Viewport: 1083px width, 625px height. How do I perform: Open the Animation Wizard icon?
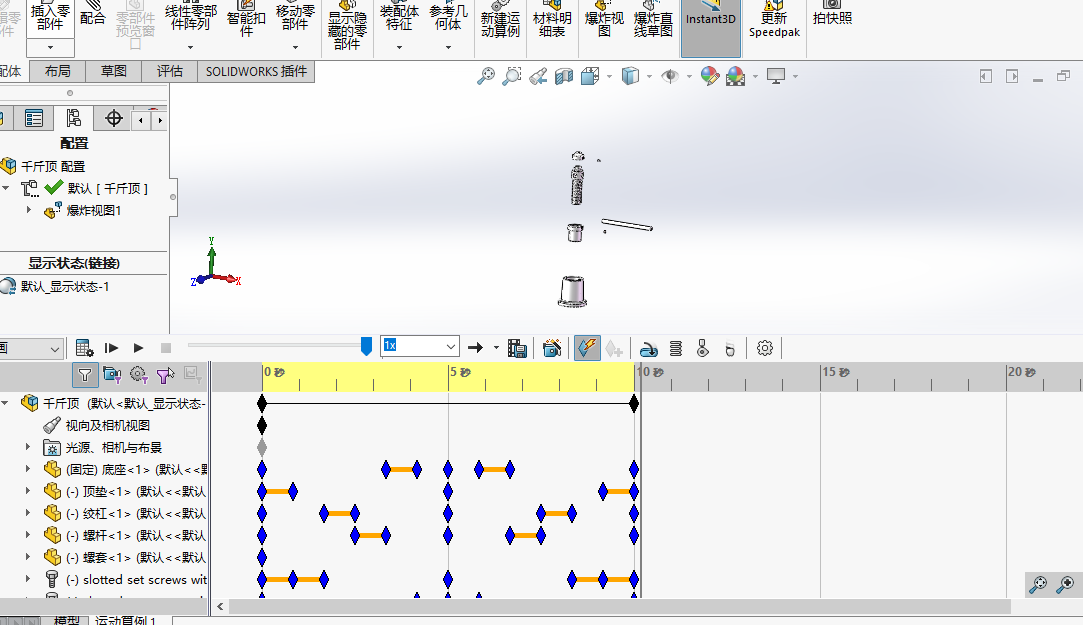pos(552,348)
